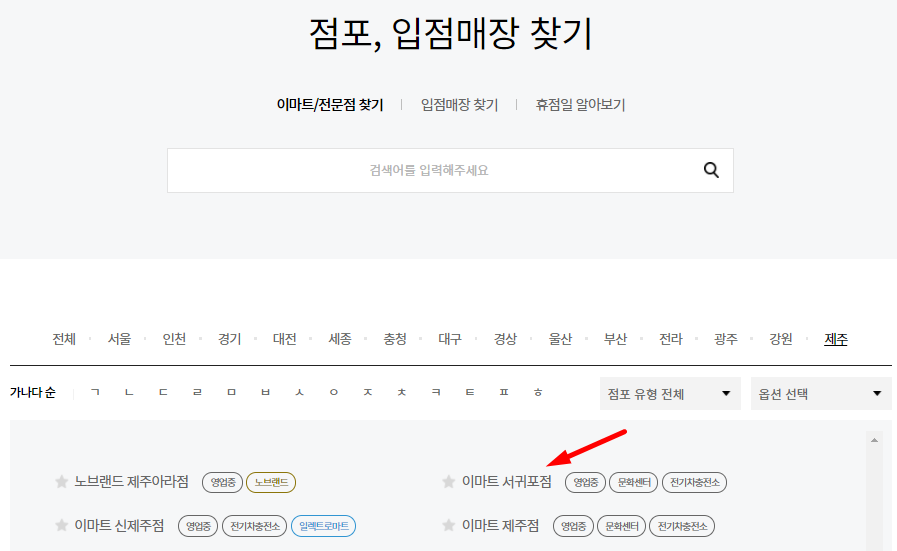Filter stores by consonant ㅁ
This screenshot has width=897, height=551.
point(231,393)
